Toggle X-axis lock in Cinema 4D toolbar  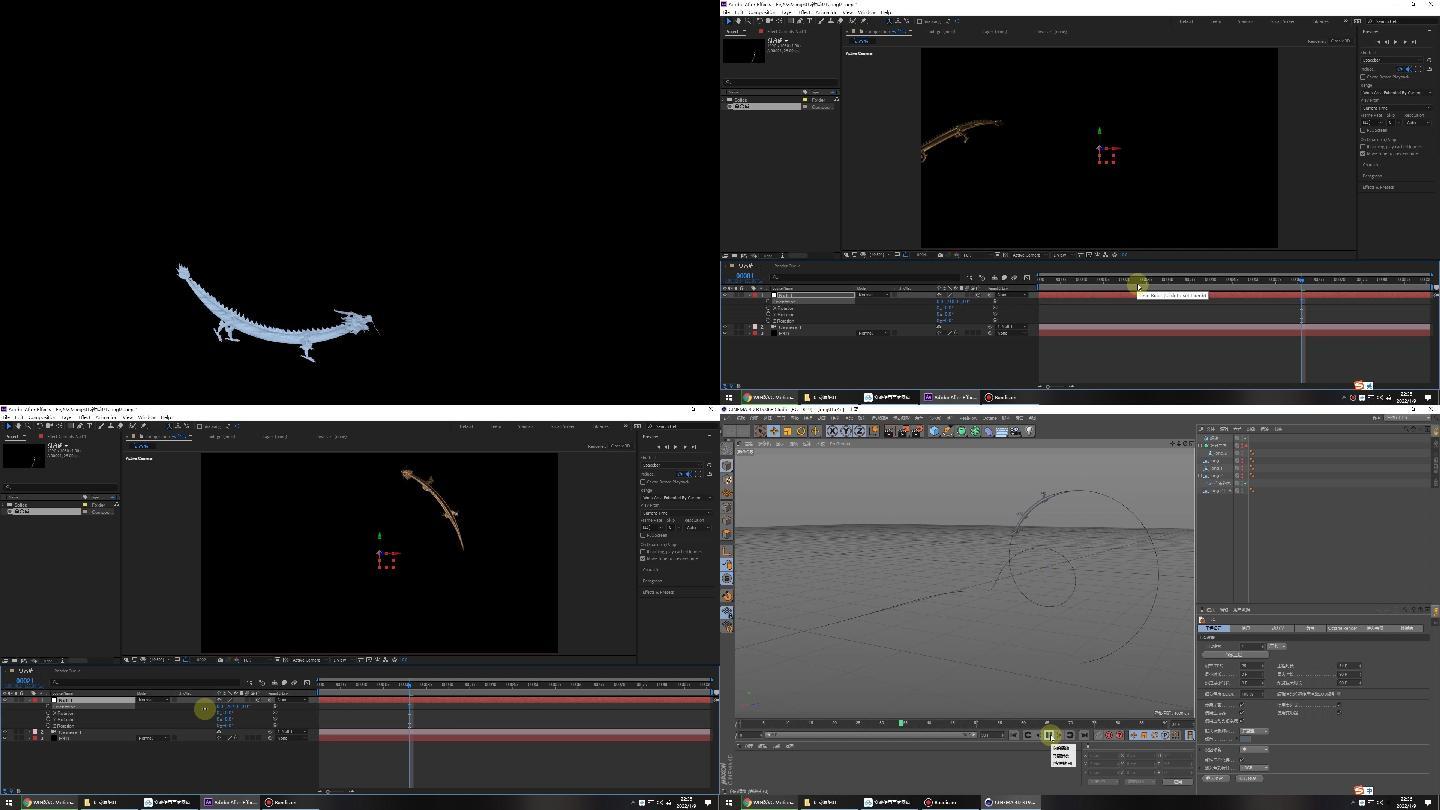833,431
